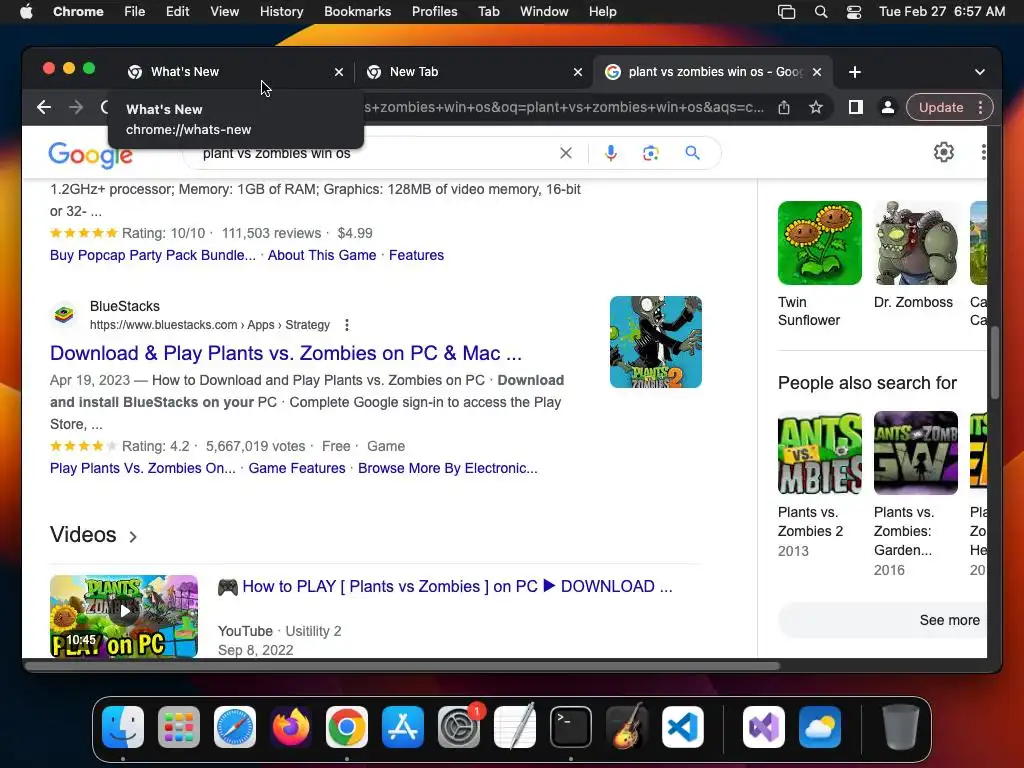Click the blue magnifier search icon

tap(692, 153)
